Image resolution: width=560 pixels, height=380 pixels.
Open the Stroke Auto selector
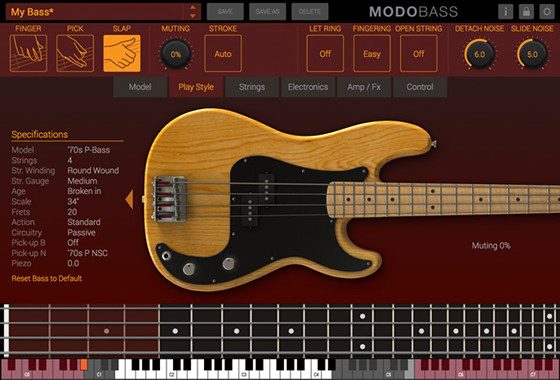223,54
